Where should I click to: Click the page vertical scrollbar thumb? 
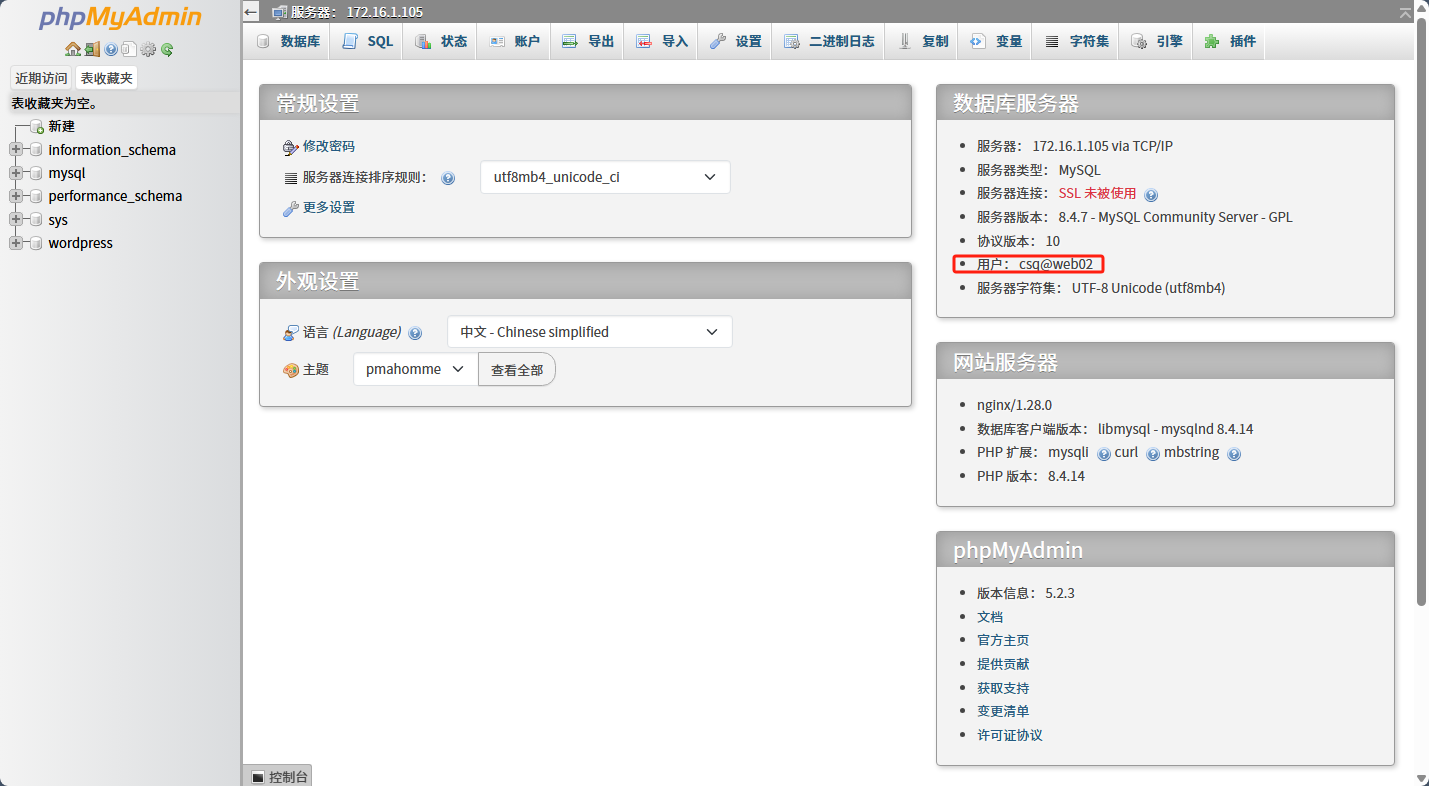click(x=1422, y=312)
